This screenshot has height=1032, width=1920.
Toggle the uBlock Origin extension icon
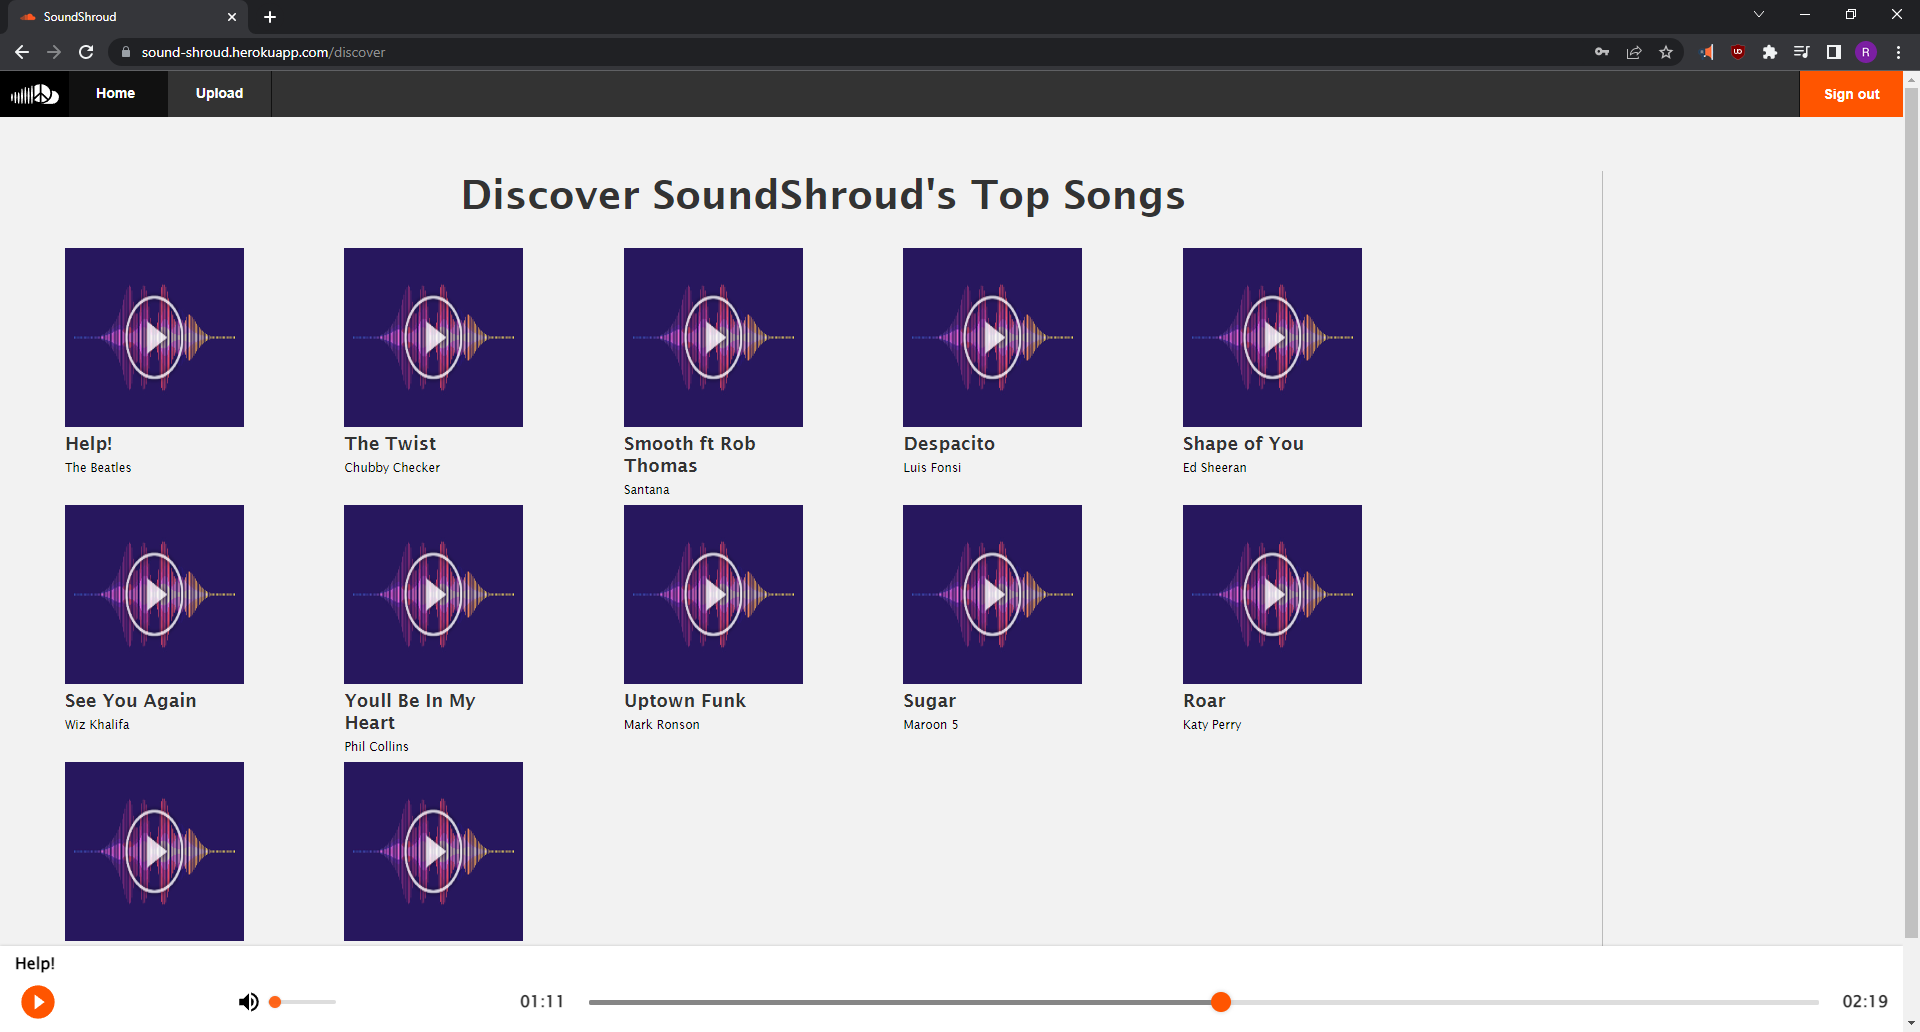(x=1738, y=52)
